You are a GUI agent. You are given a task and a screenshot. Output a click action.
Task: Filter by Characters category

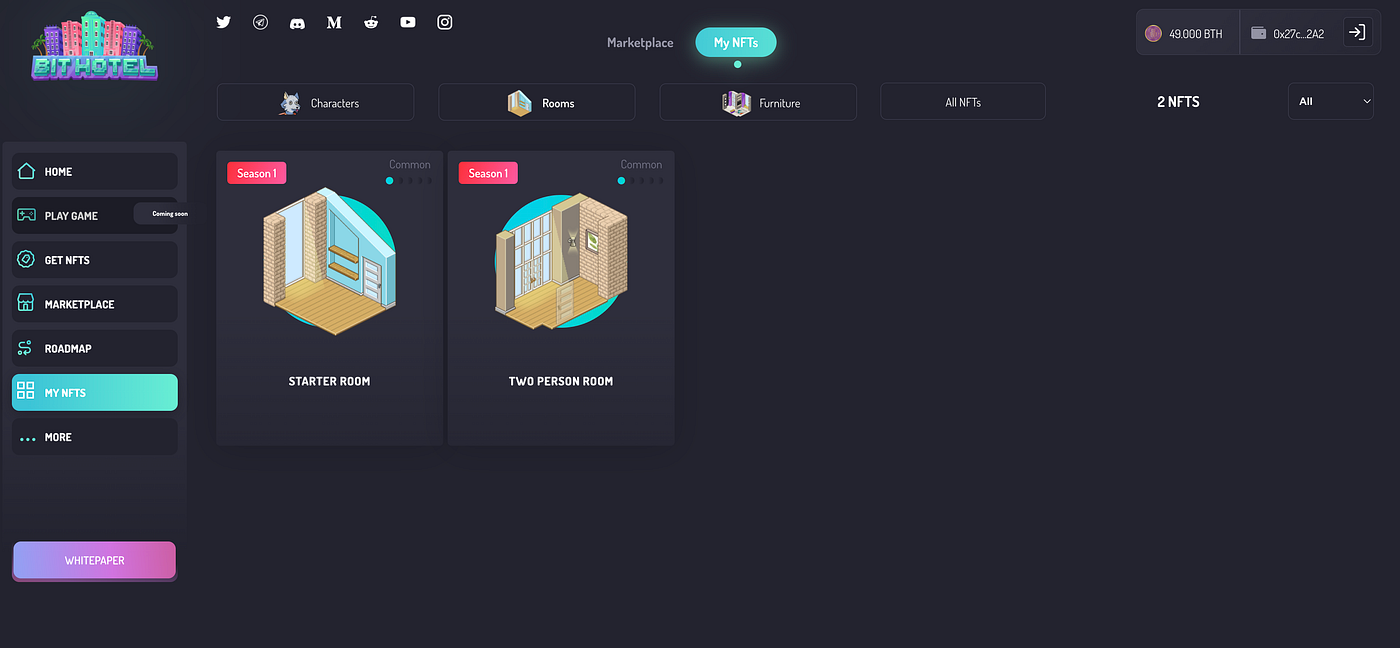pyautogui.click(x=316, y=102)
